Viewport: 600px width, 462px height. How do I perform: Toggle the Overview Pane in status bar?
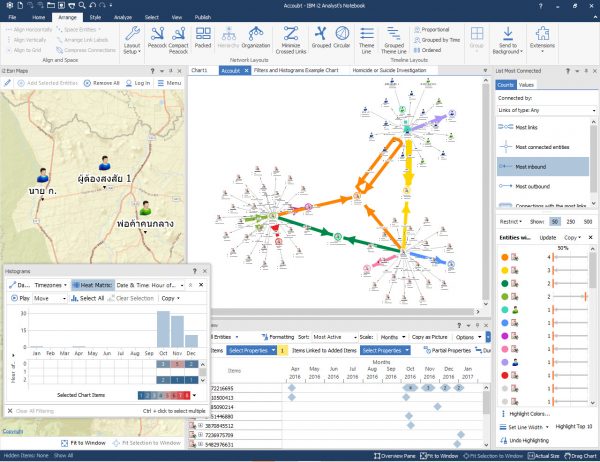click(x=395, y=456)
